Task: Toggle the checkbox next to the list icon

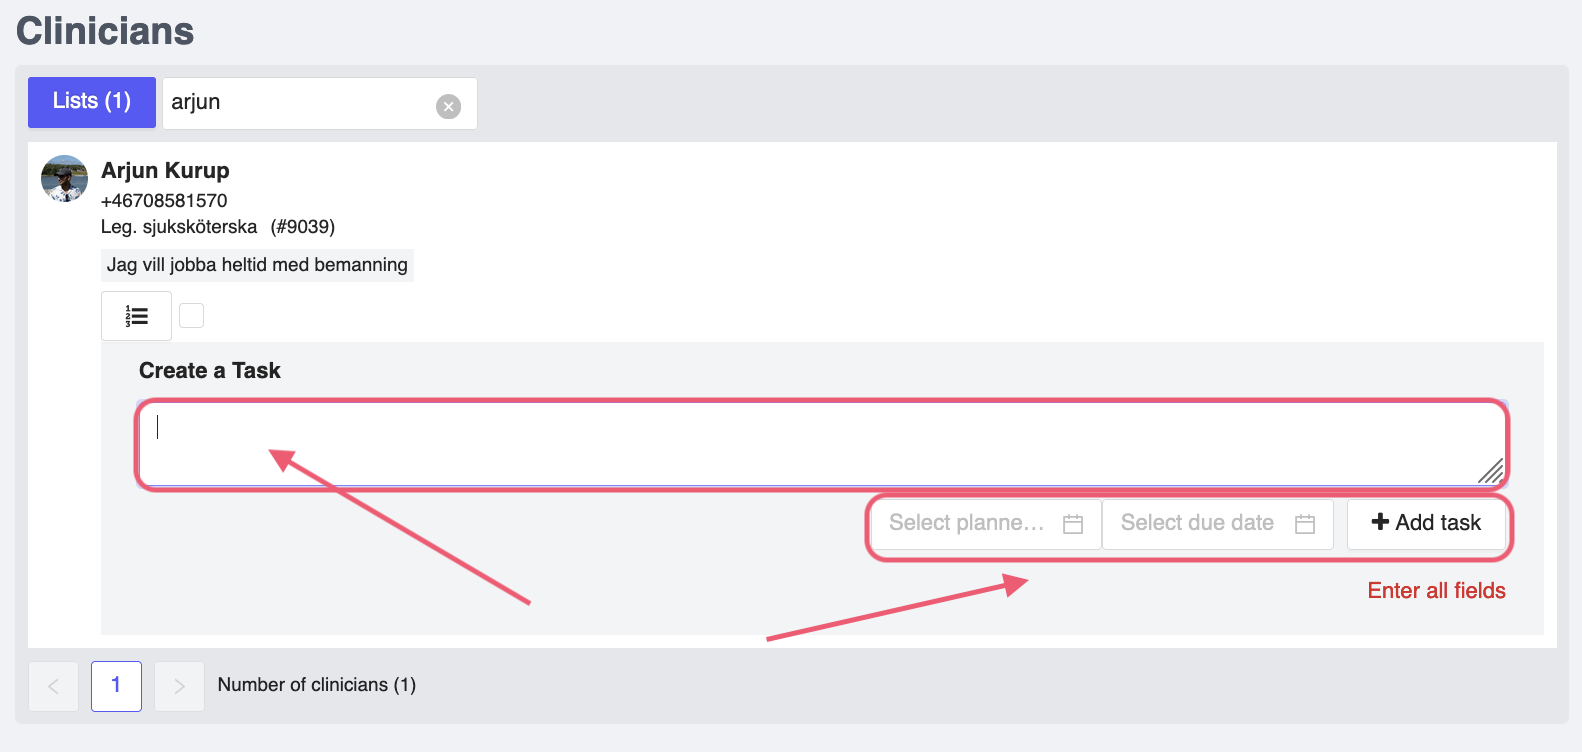Action: pos(191,314)
